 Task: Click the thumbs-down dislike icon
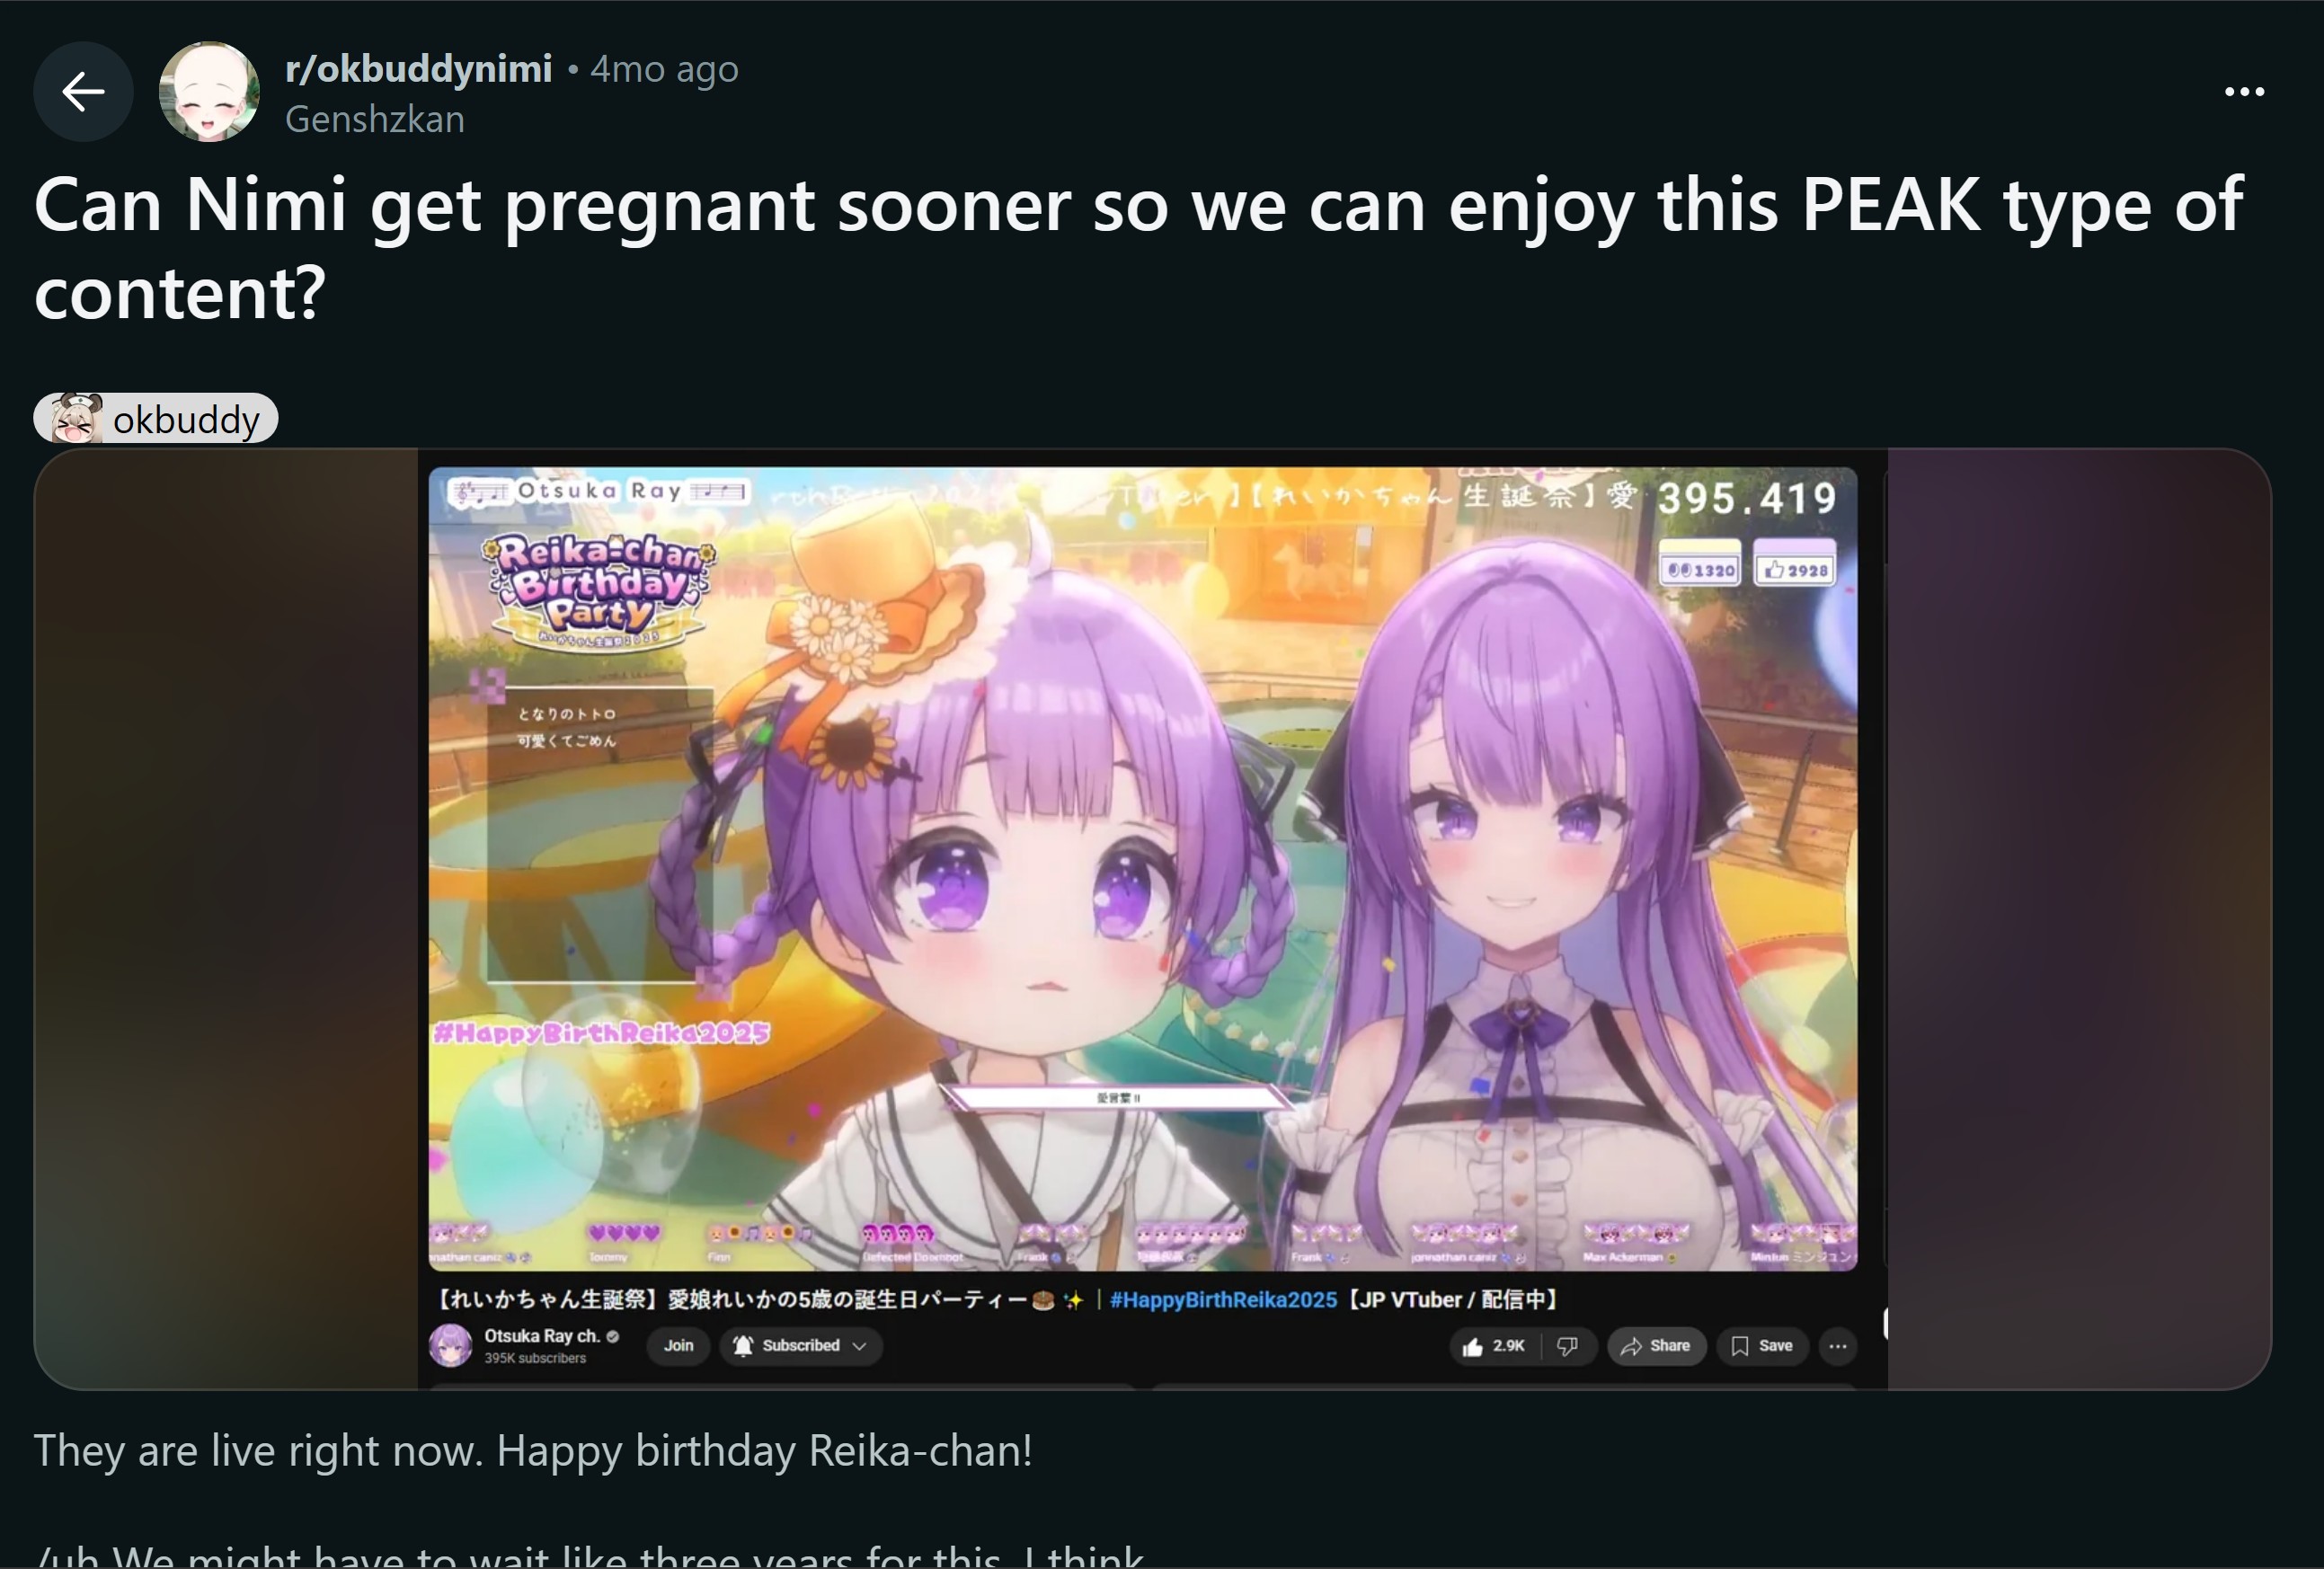(1567, 1347)
